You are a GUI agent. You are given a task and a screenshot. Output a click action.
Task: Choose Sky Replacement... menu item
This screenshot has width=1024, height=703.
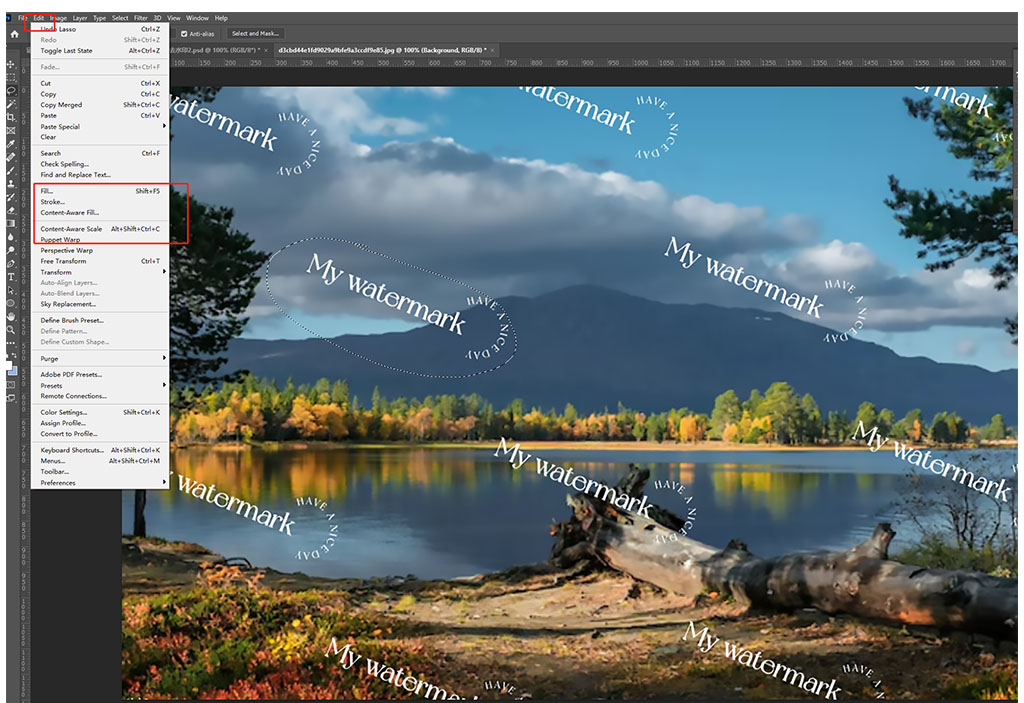pos(100,304)
